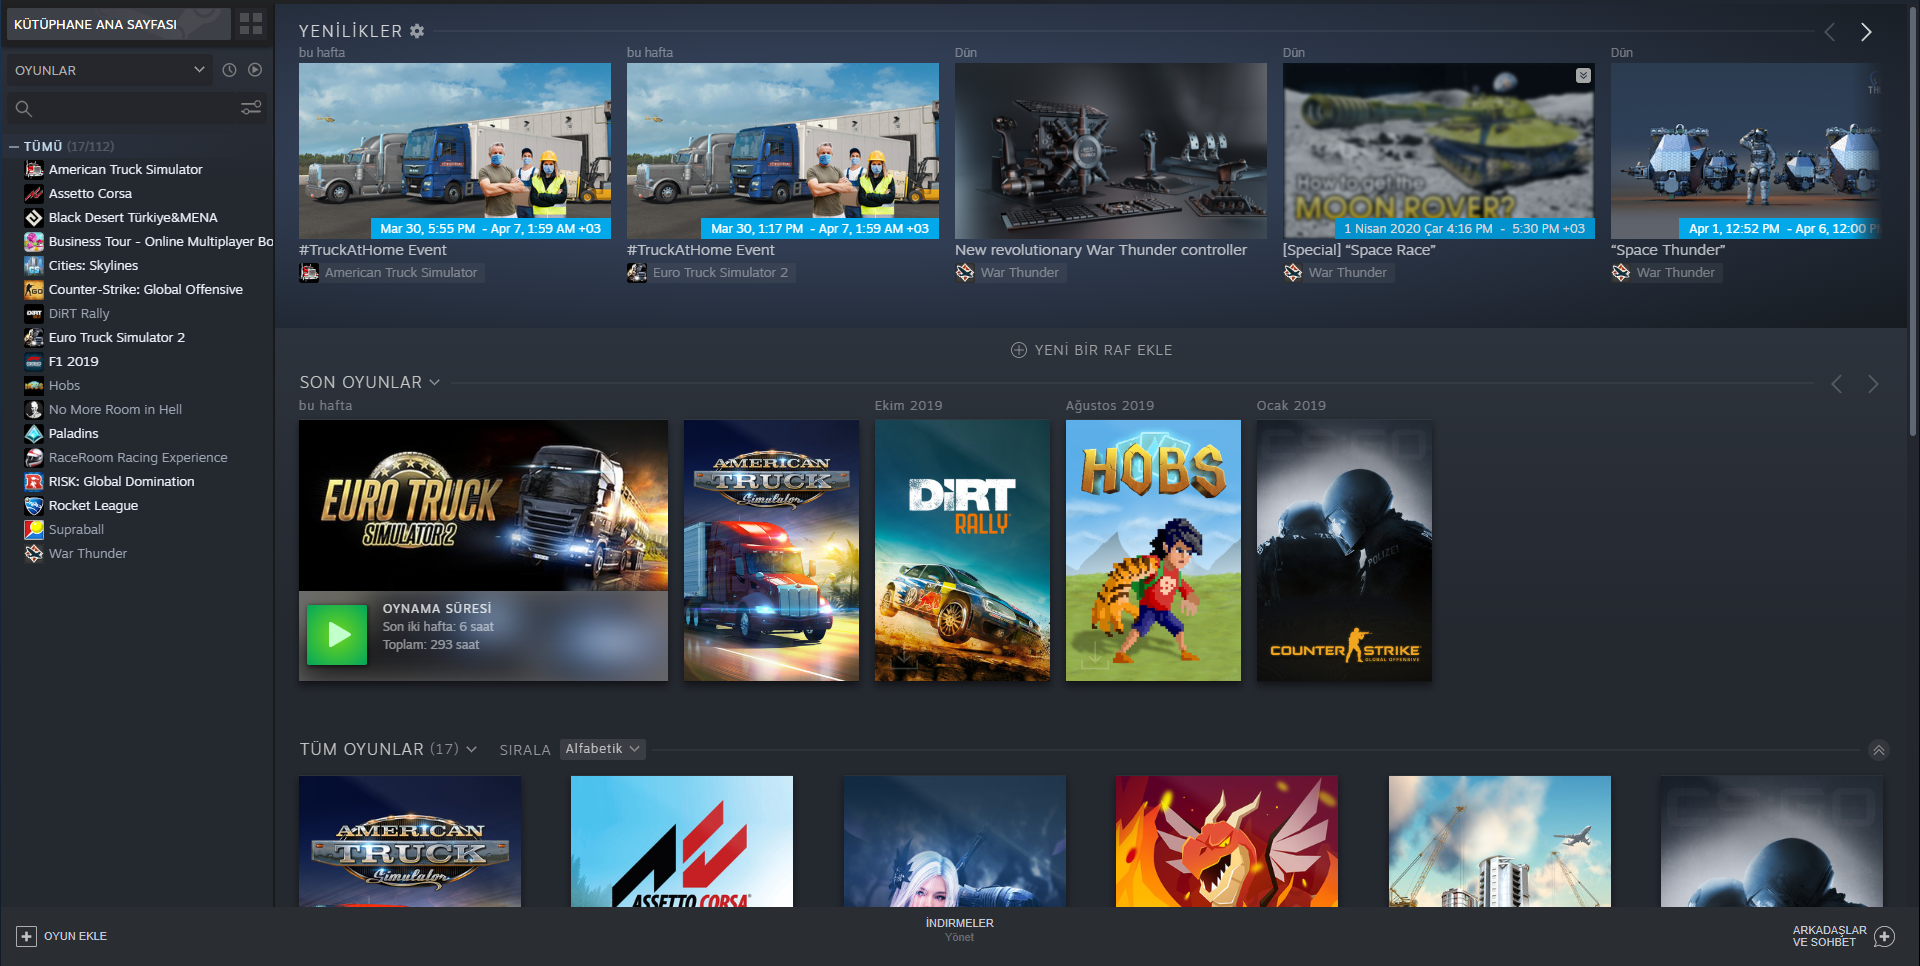Select RaceRoom Racing Experience in sidebar
Image resolution: width=1920 pixels, height=966 pixels.
point(138,457)
